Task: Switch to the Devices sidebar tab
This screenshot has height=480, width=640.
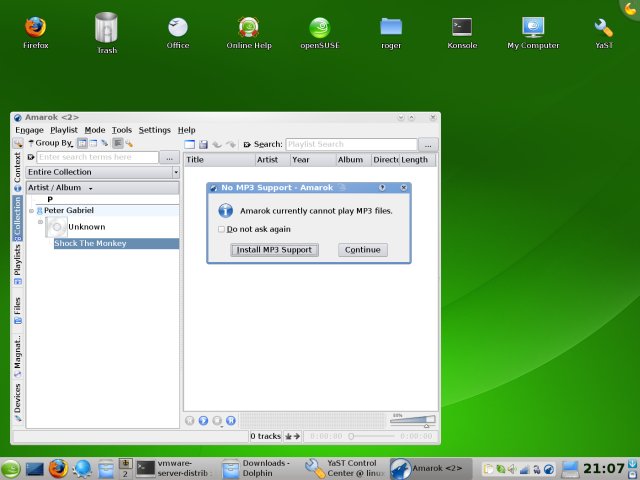Action: [x=18, y=402]
